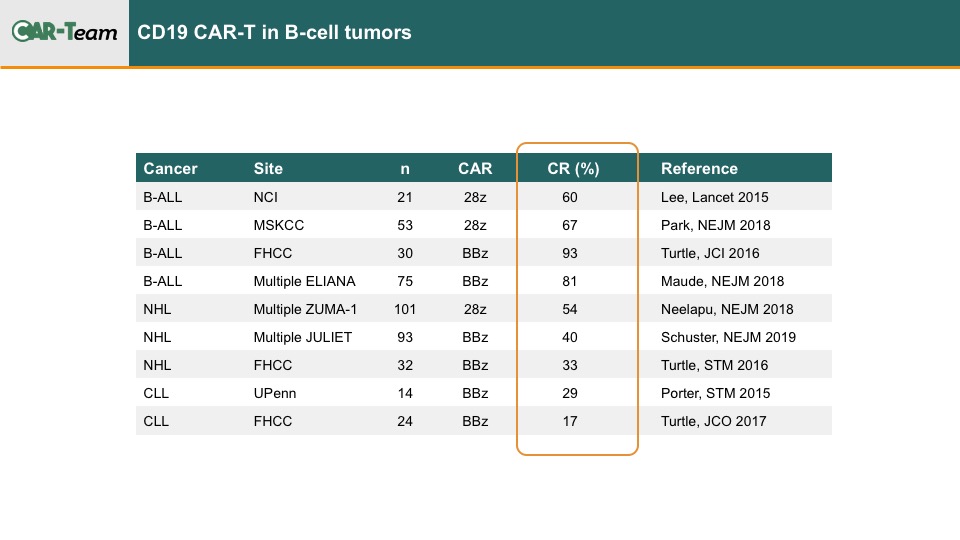
Task: Click the Multiple ZUMA-1 site cell
Action: 306,309
